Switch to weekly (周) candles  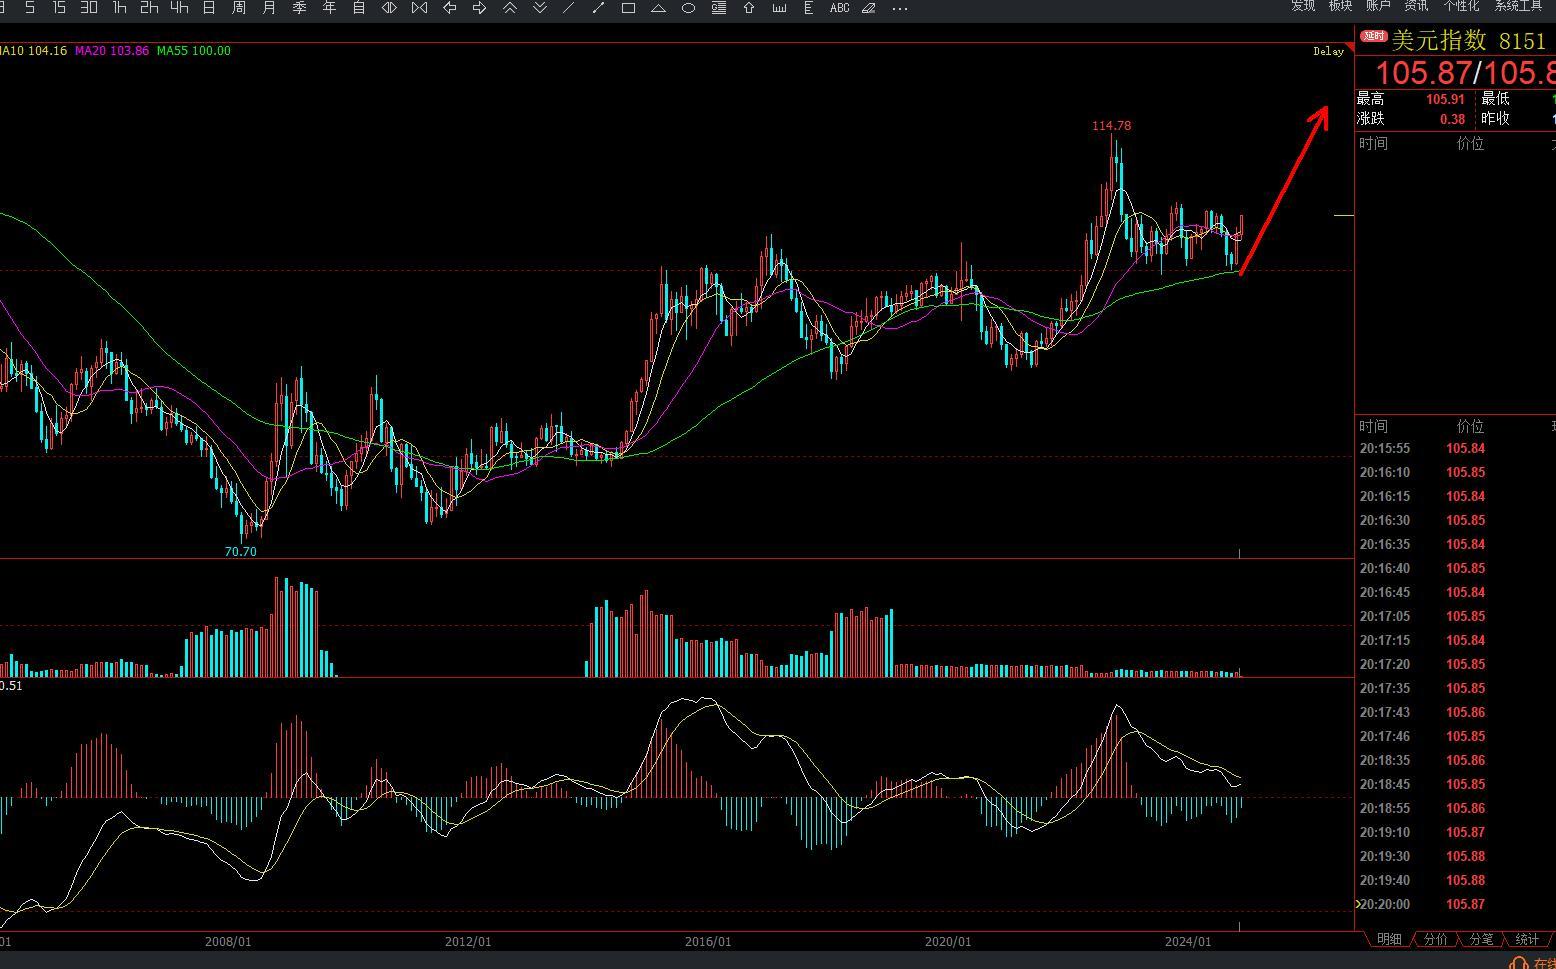click(x=239, y=8)
